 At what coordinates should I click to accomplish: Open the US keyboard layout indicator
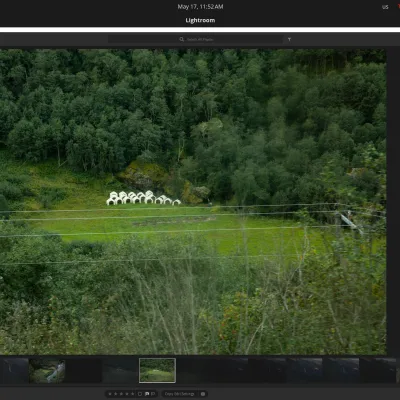click(385, 7)
